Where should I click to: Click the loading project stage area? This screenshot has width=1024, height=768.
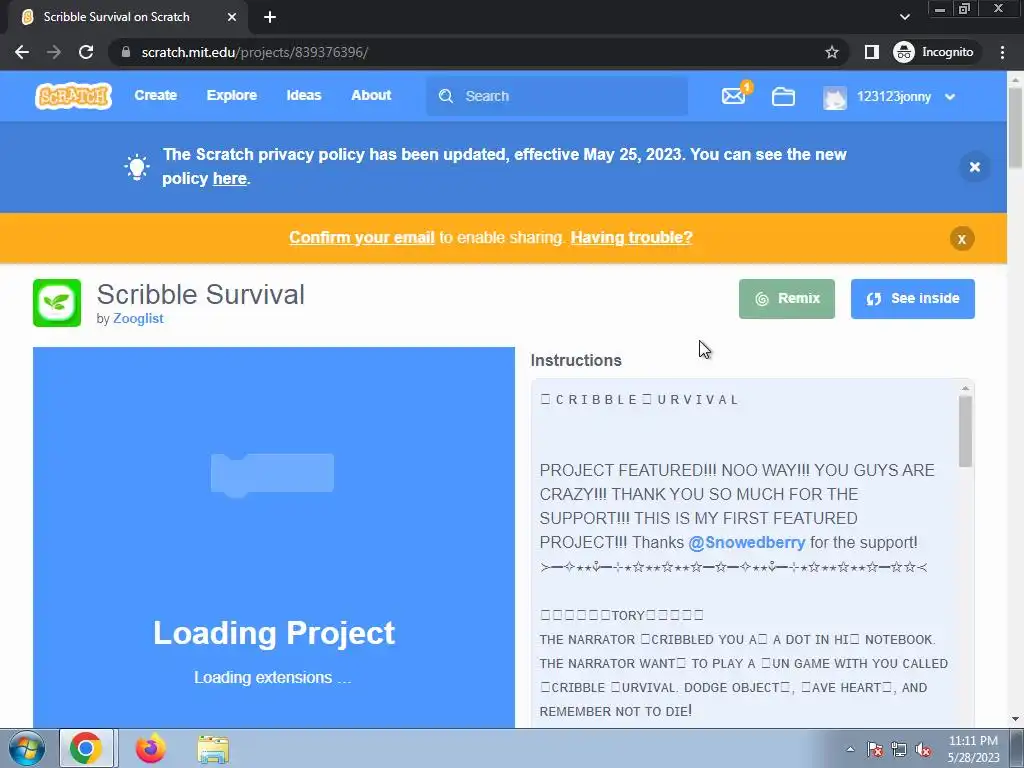tap(274, 537)
